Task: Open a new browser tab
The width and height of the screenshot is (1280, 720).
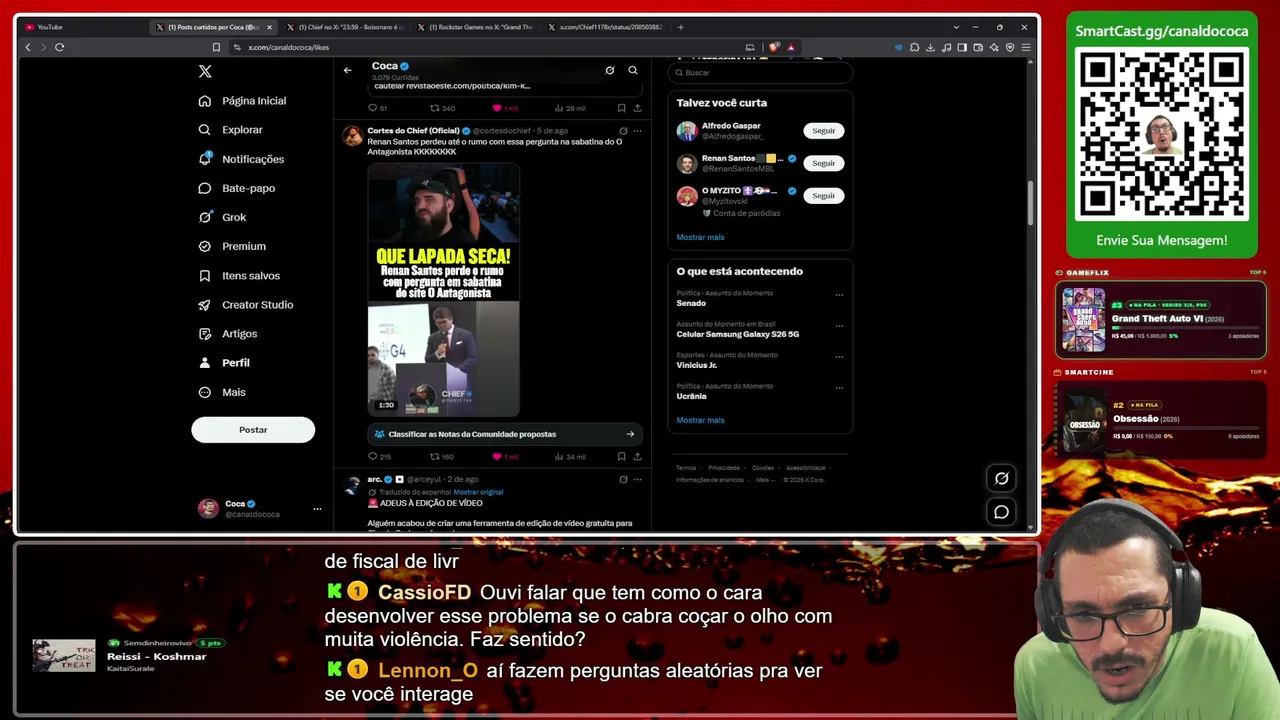Action: pyautogui.click(x=681, y=27)
